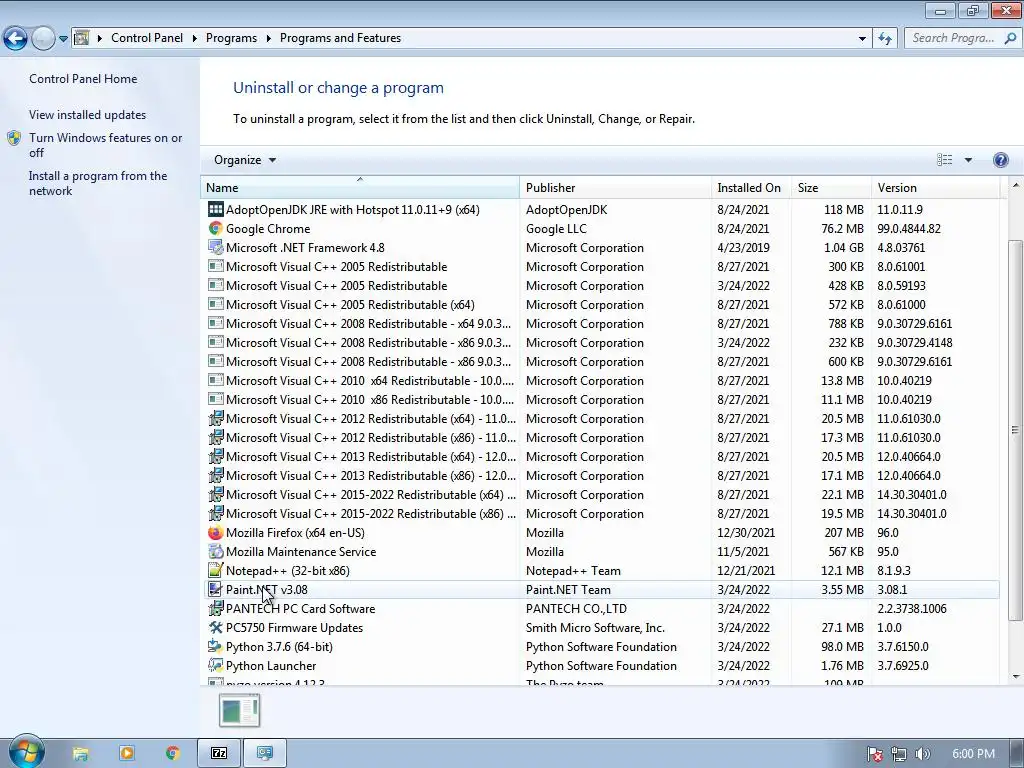Open Windows Explorer from taskbar
Screen dimensions: 1024x768
tap(80, 754)
